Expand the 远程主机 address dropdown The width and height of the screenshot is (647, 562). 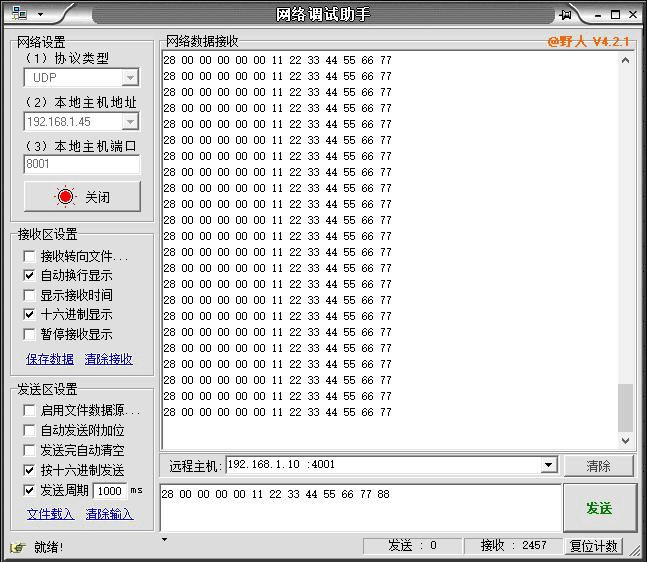point(548,465)
